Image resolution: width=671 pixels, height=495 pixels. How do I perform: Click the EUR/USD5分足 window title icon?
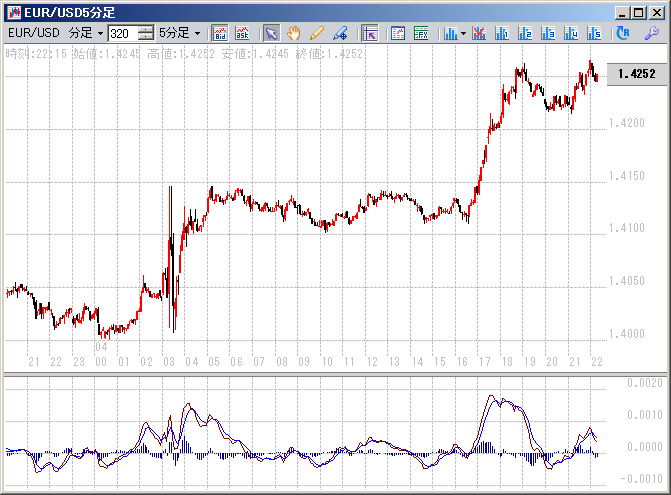[x=14, y=12]
